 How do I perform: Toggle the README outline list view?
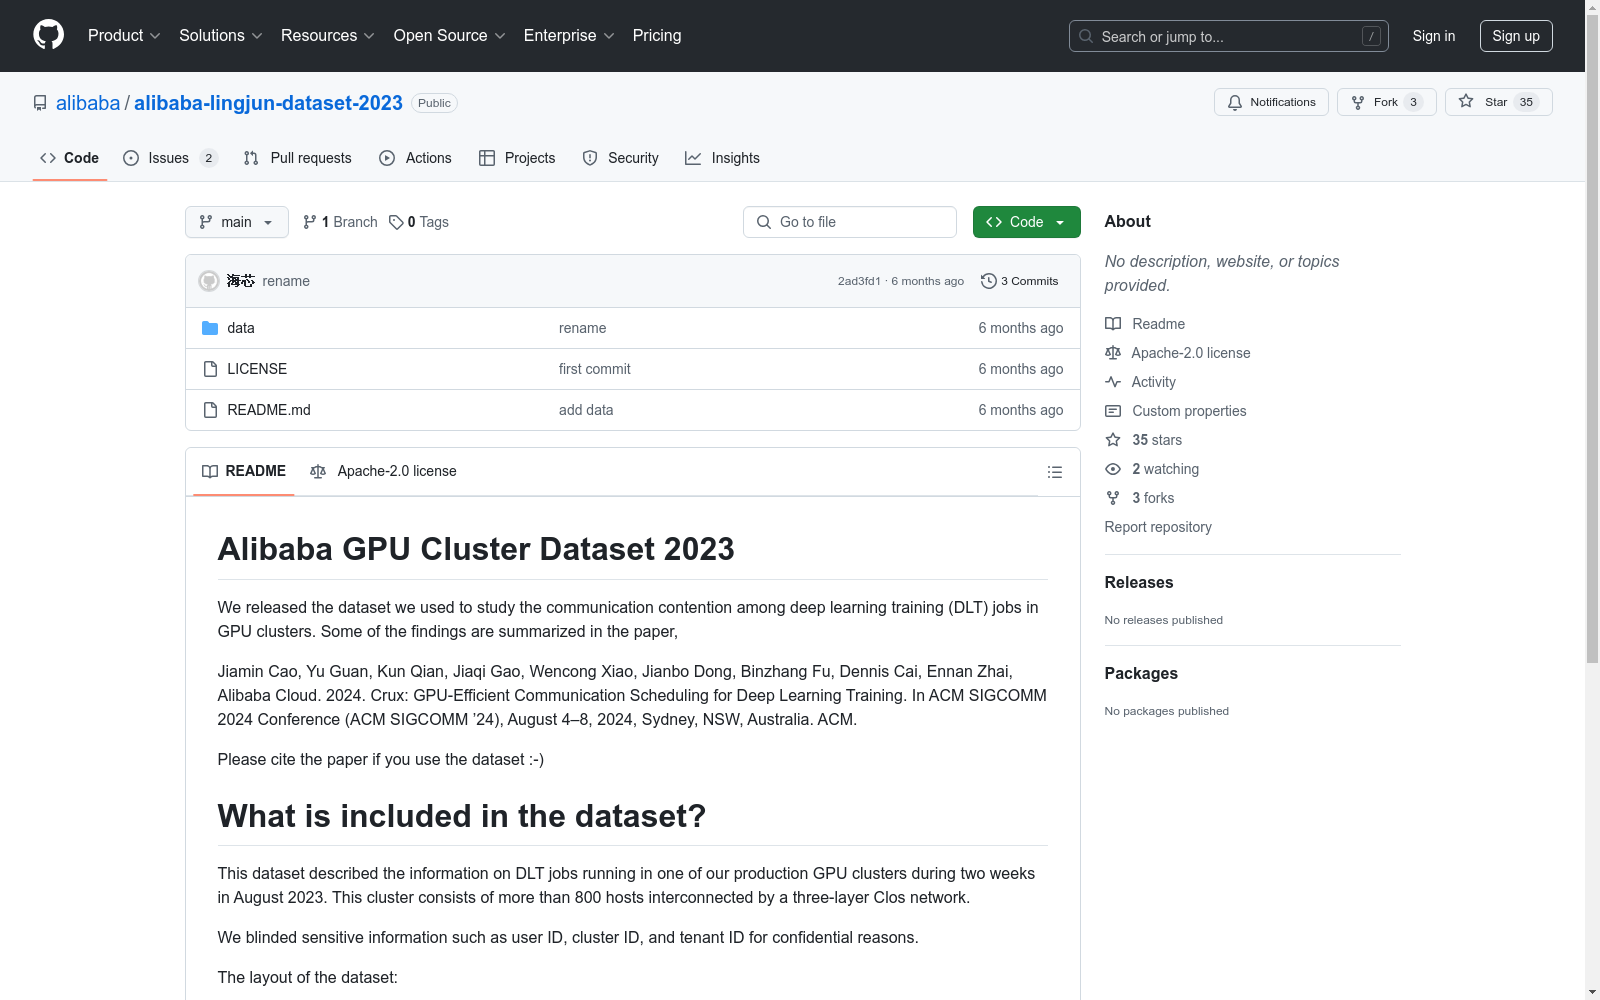point(1054,471)
